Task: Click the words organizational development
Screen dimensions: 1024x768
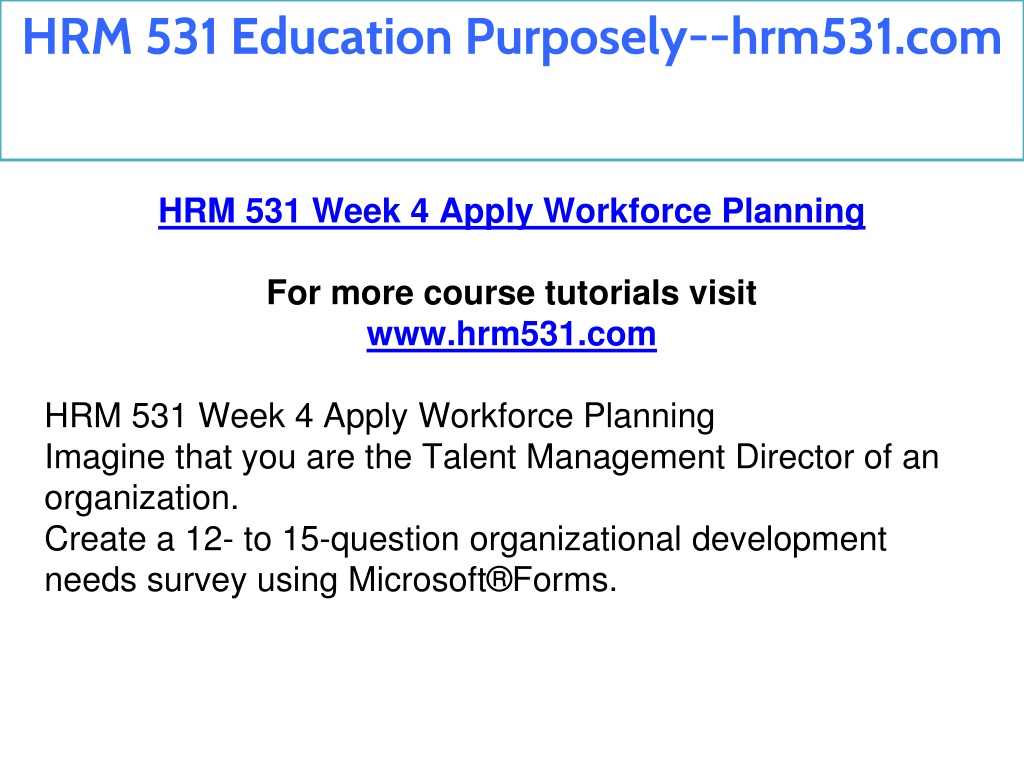Action: [x=678, y=539]
